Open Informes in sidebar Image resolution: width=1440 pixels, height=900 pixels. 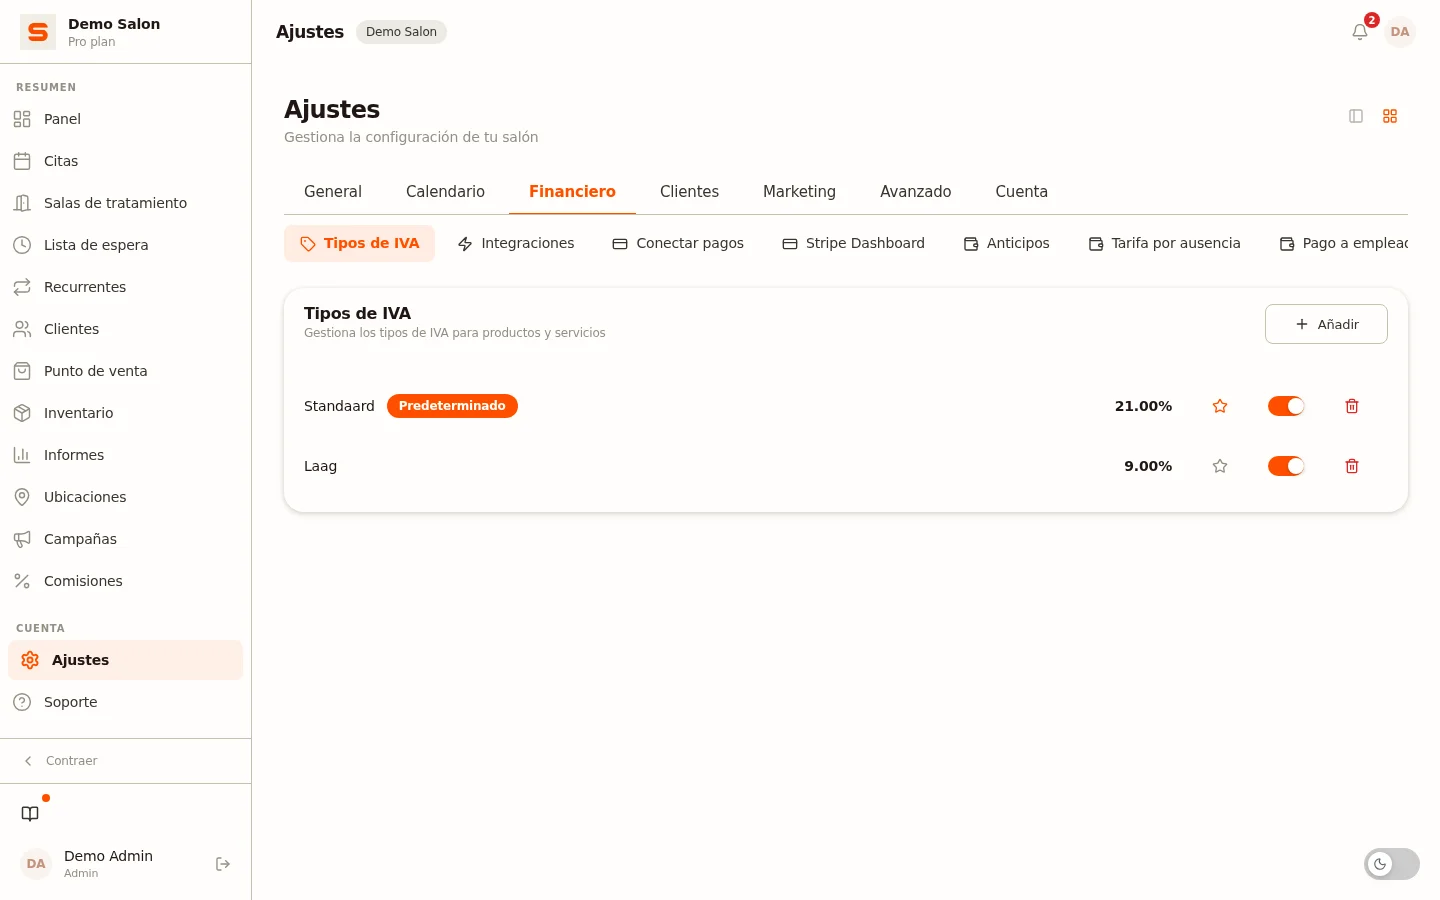(126, 455)
